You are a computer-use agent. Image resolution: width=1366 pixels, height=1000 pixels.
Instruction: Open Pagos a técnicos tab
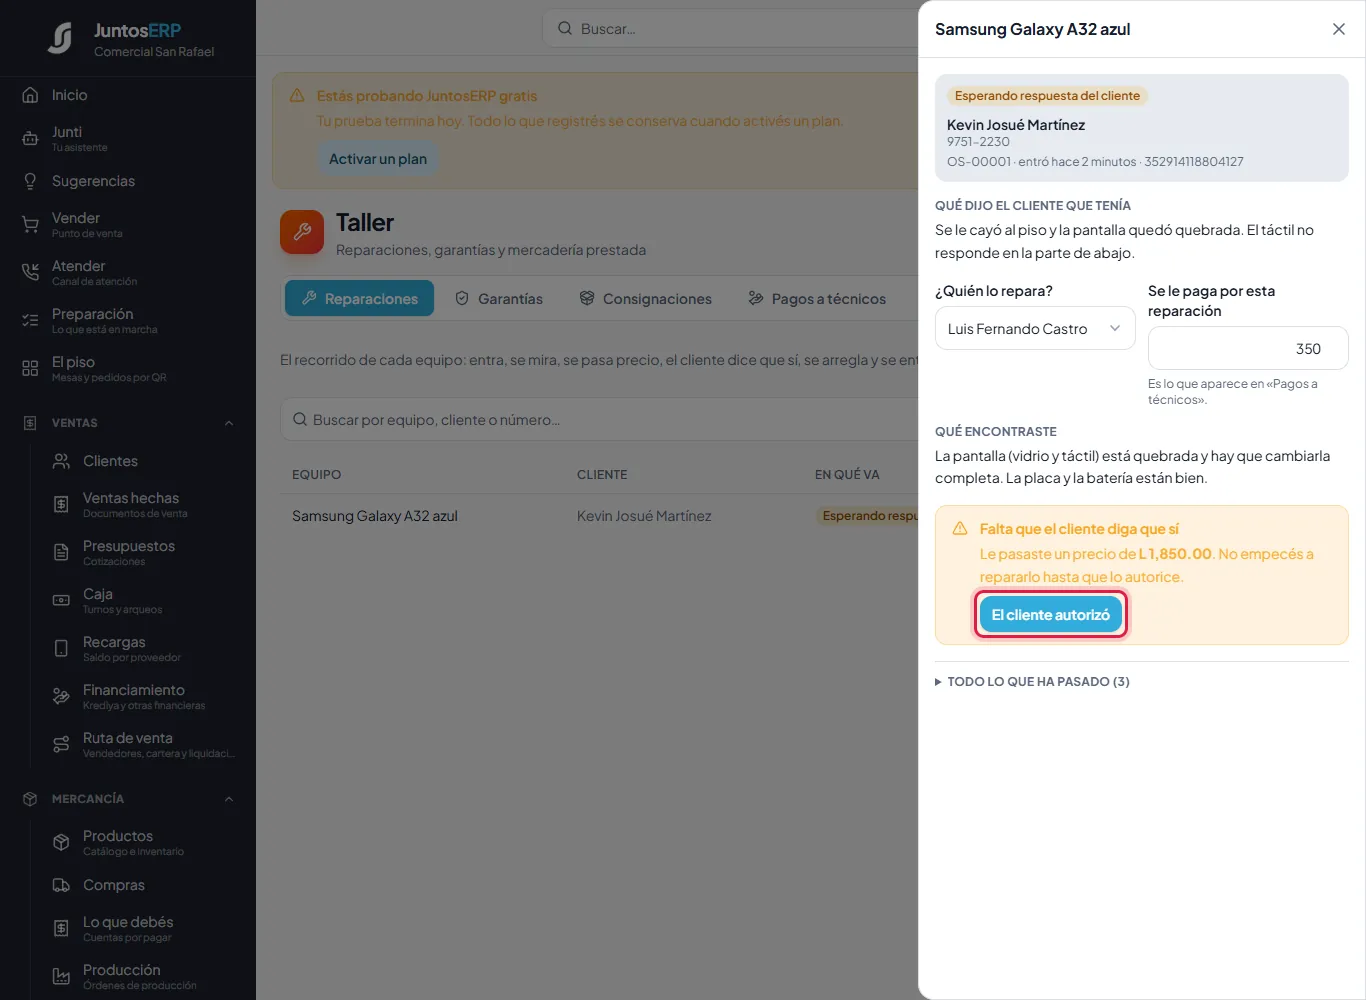click(817, 298)
